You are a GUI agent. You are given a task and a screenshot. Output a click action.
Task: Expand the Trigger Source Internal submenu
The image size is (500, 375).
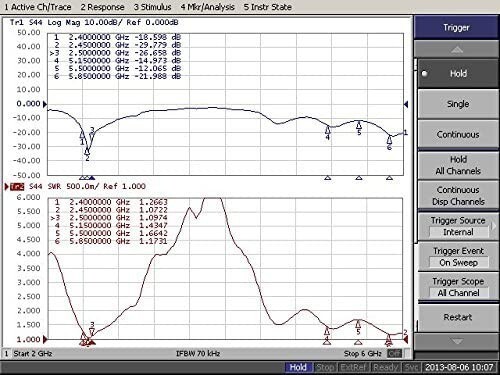coord(458,226)
